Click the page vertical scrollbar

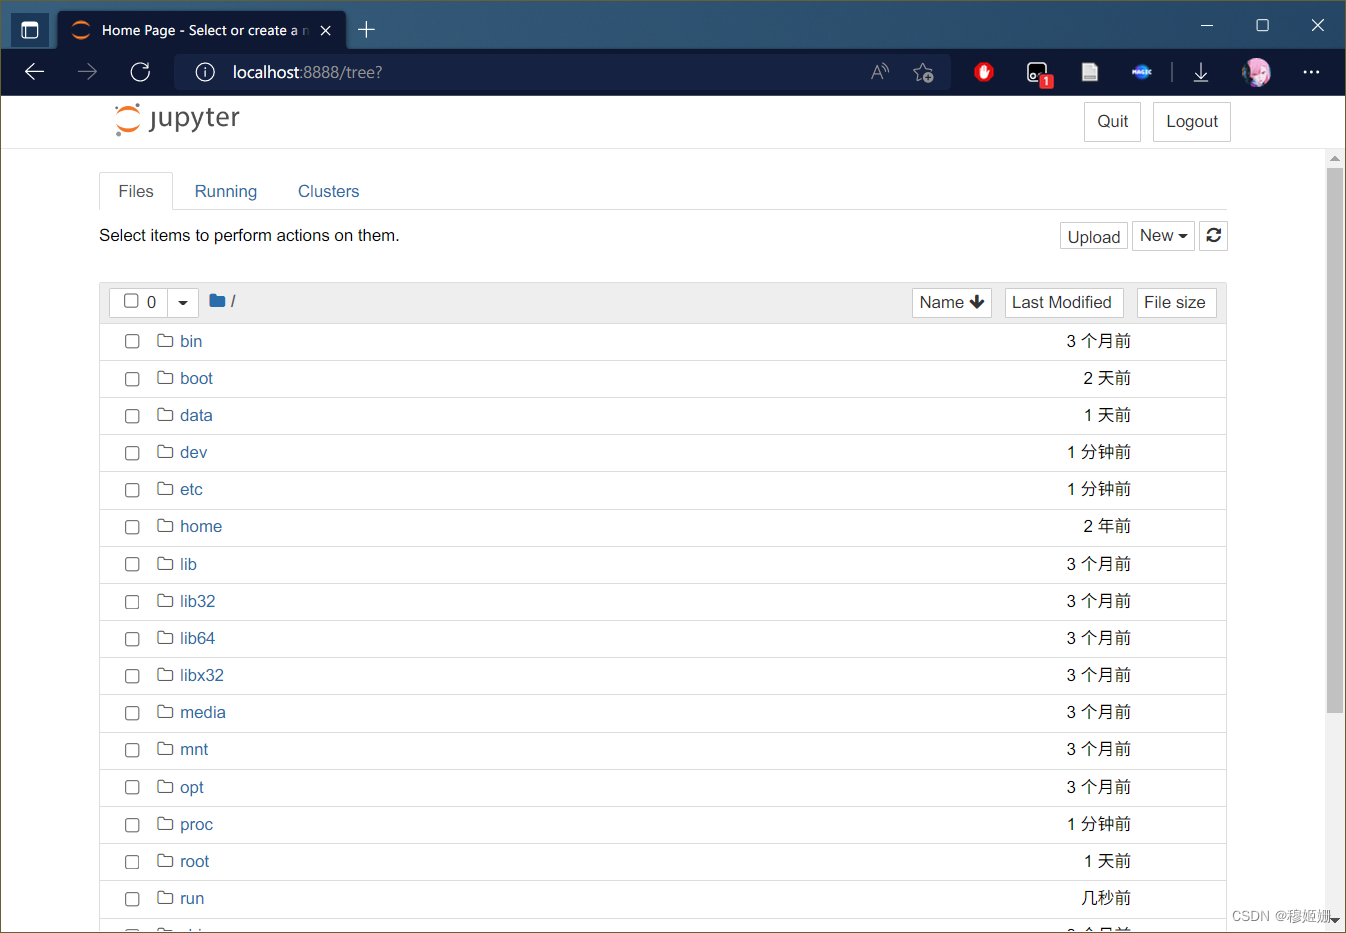[x=1335, y=440]
